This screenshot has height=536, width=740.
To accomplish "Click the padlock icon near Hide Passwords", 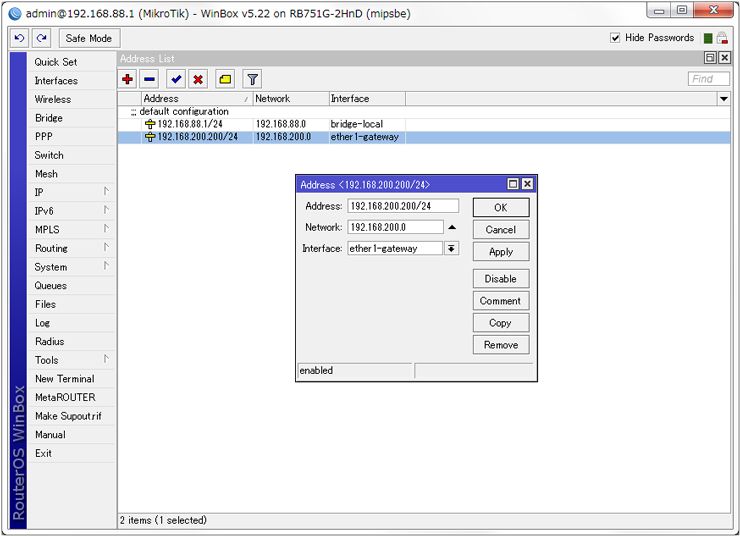I will click(x=722, y=38).
